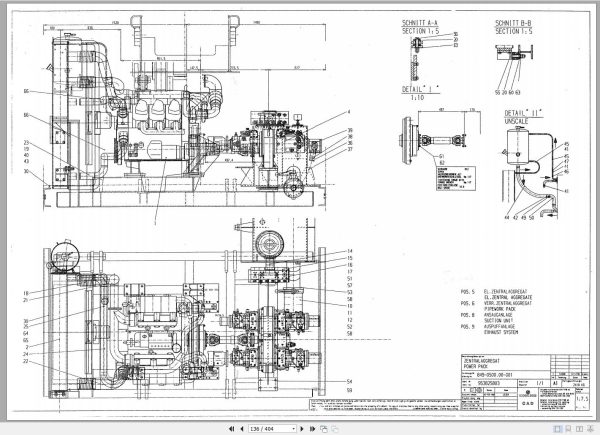Click the greyed go to next view icon

click(x=334, y=429)
